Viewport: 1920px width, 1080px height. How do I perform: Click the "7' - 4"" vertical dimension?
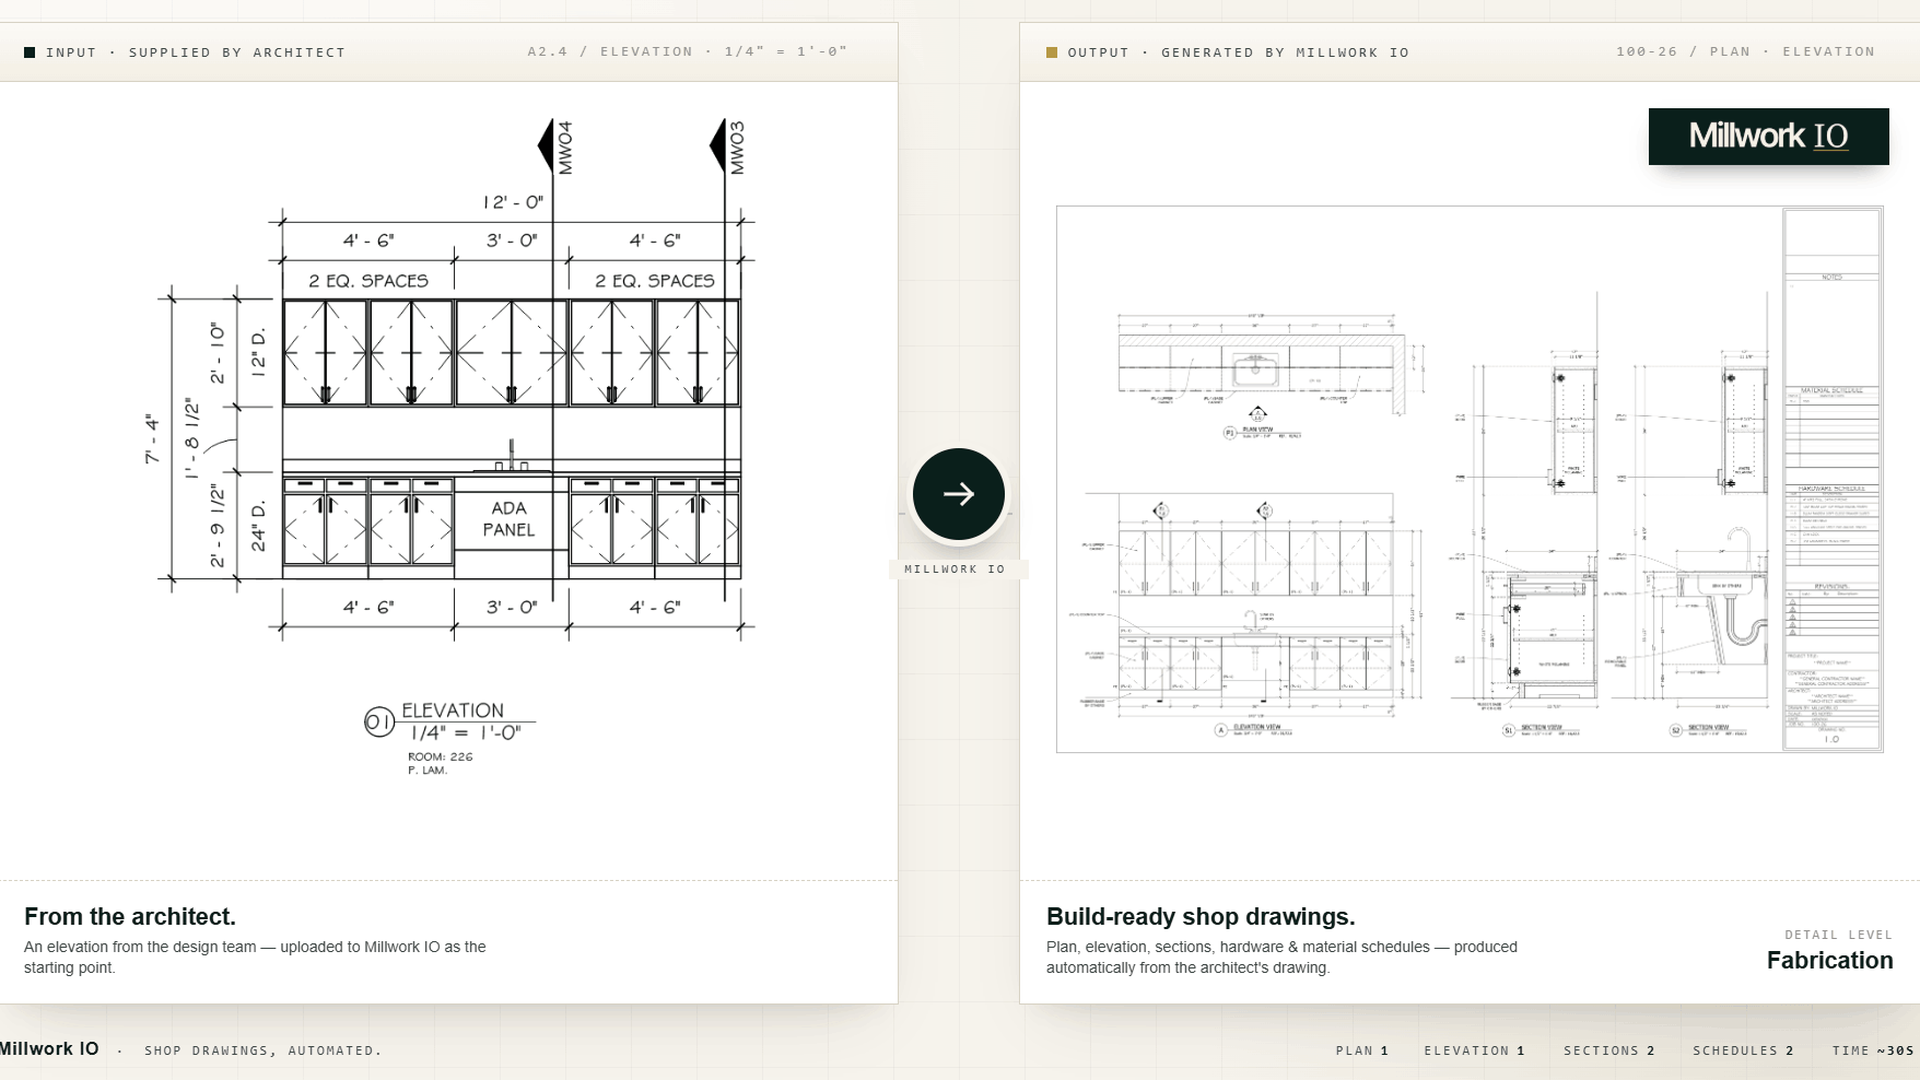click(152, 439)
